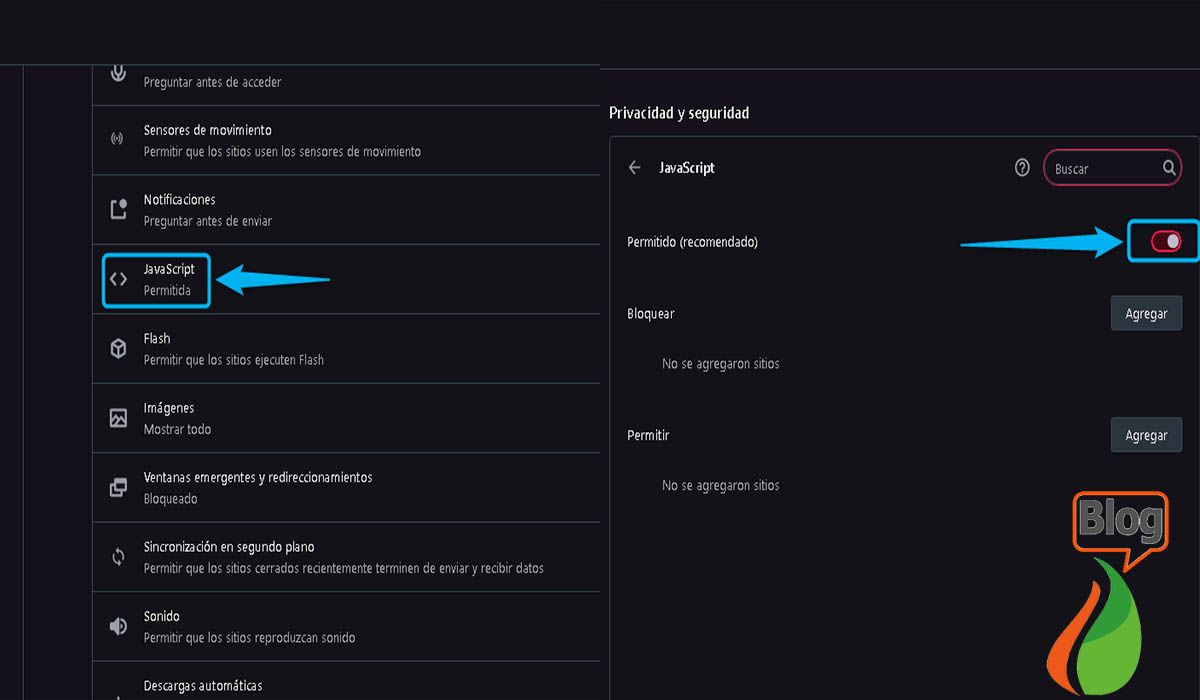Click the JavaScript code brackets icon
Screen dimensions: 1200x700
pyautogui.click(x=118, y=279)
